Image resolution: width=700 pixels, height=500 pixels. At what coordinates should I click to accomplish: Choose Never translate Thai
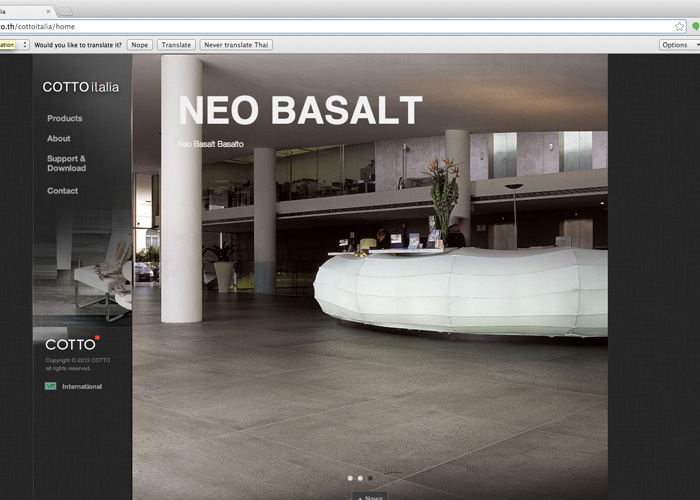236,45
